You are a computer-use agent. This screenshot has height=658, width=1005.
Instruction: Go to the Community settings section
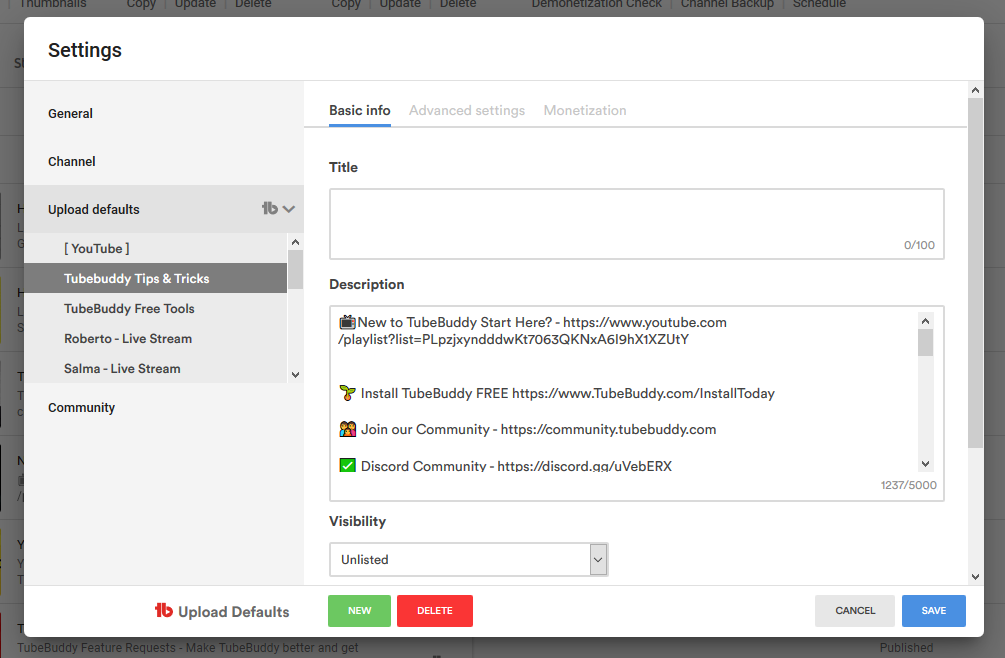pos(81,408)
